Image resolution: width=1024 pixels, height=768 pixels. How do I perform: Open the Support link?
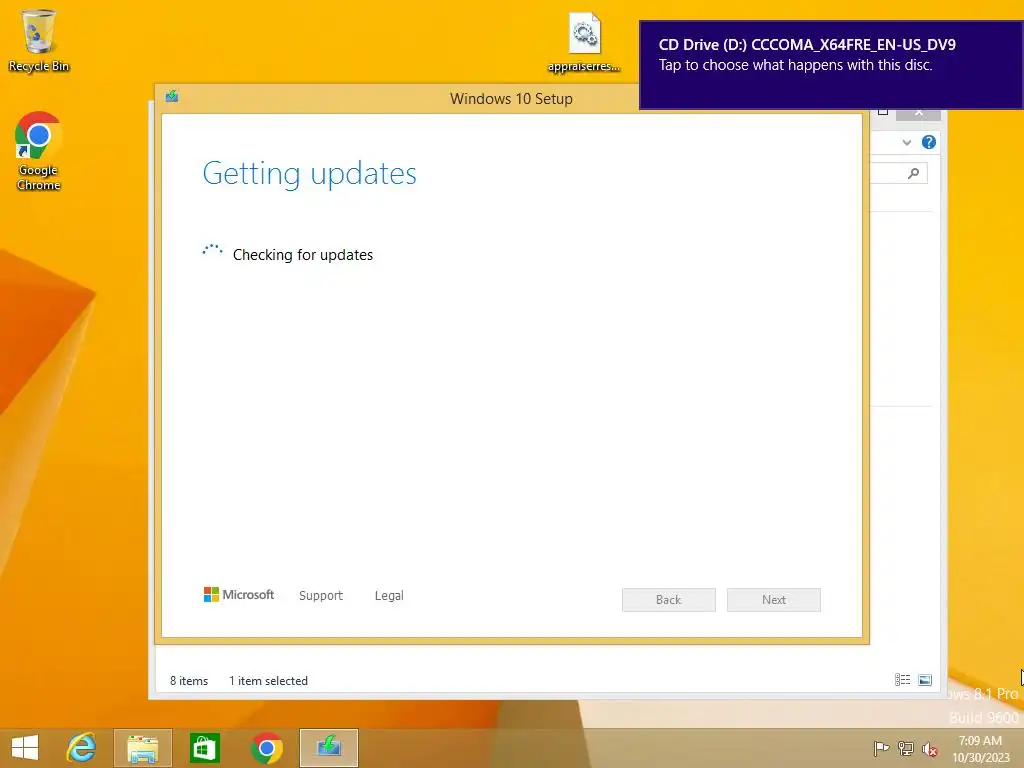coord(321,596)
